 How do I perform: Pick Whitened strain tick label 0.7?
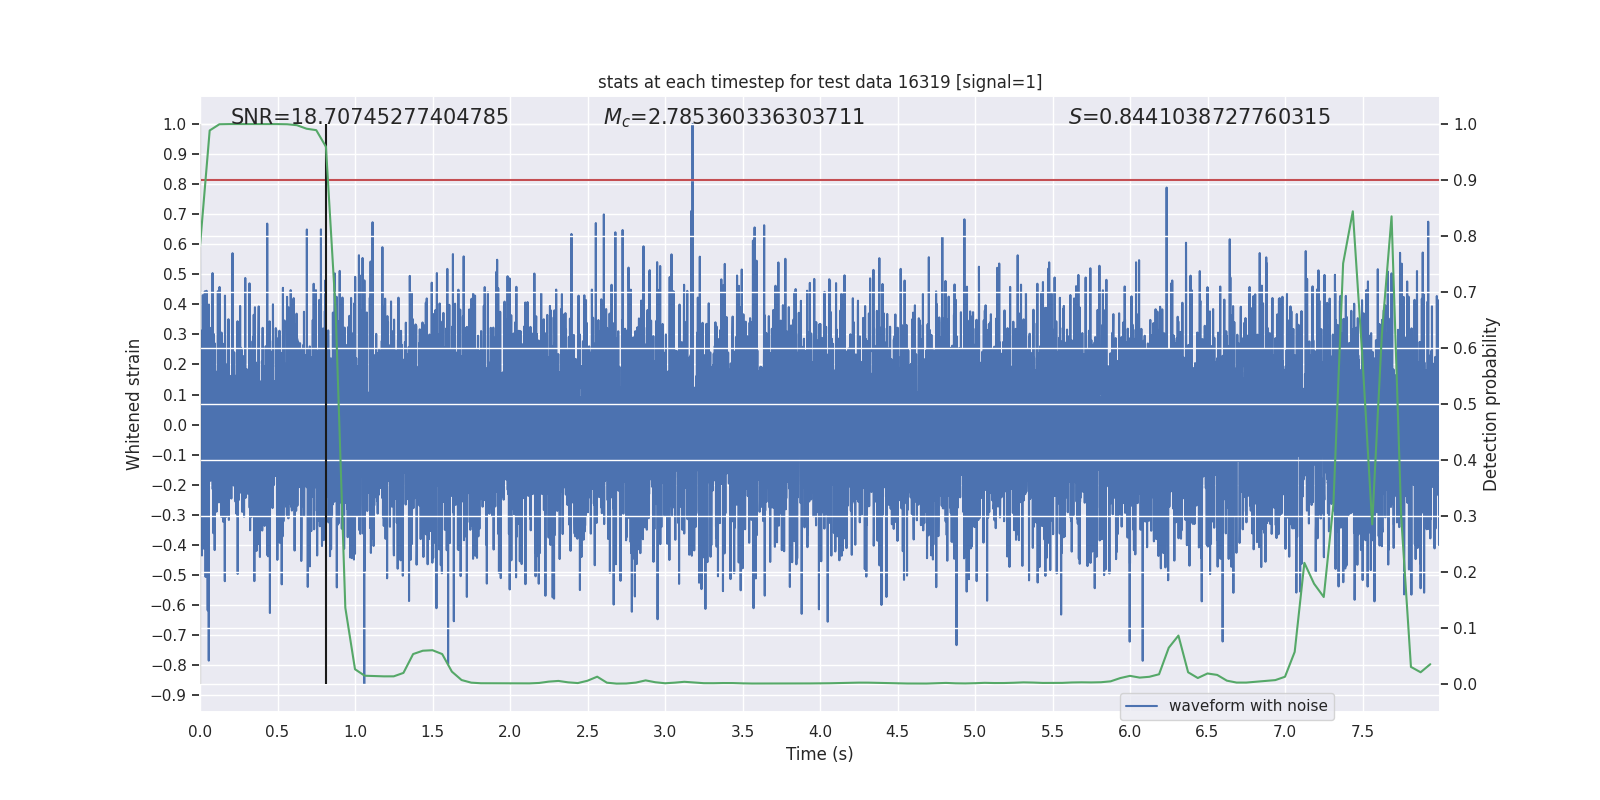click(175, 215)
